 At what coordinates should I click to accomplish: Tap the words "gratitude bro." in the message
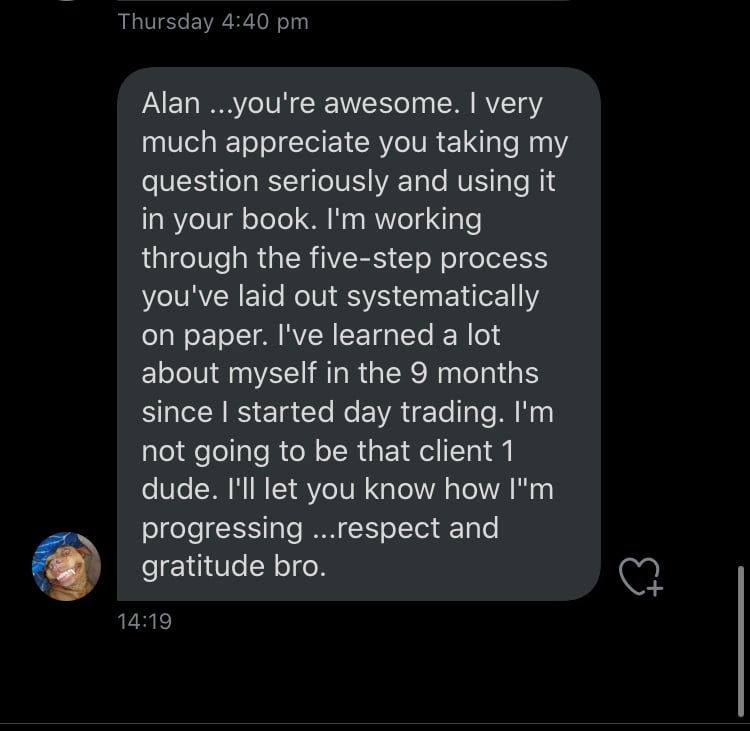point(234,566)
